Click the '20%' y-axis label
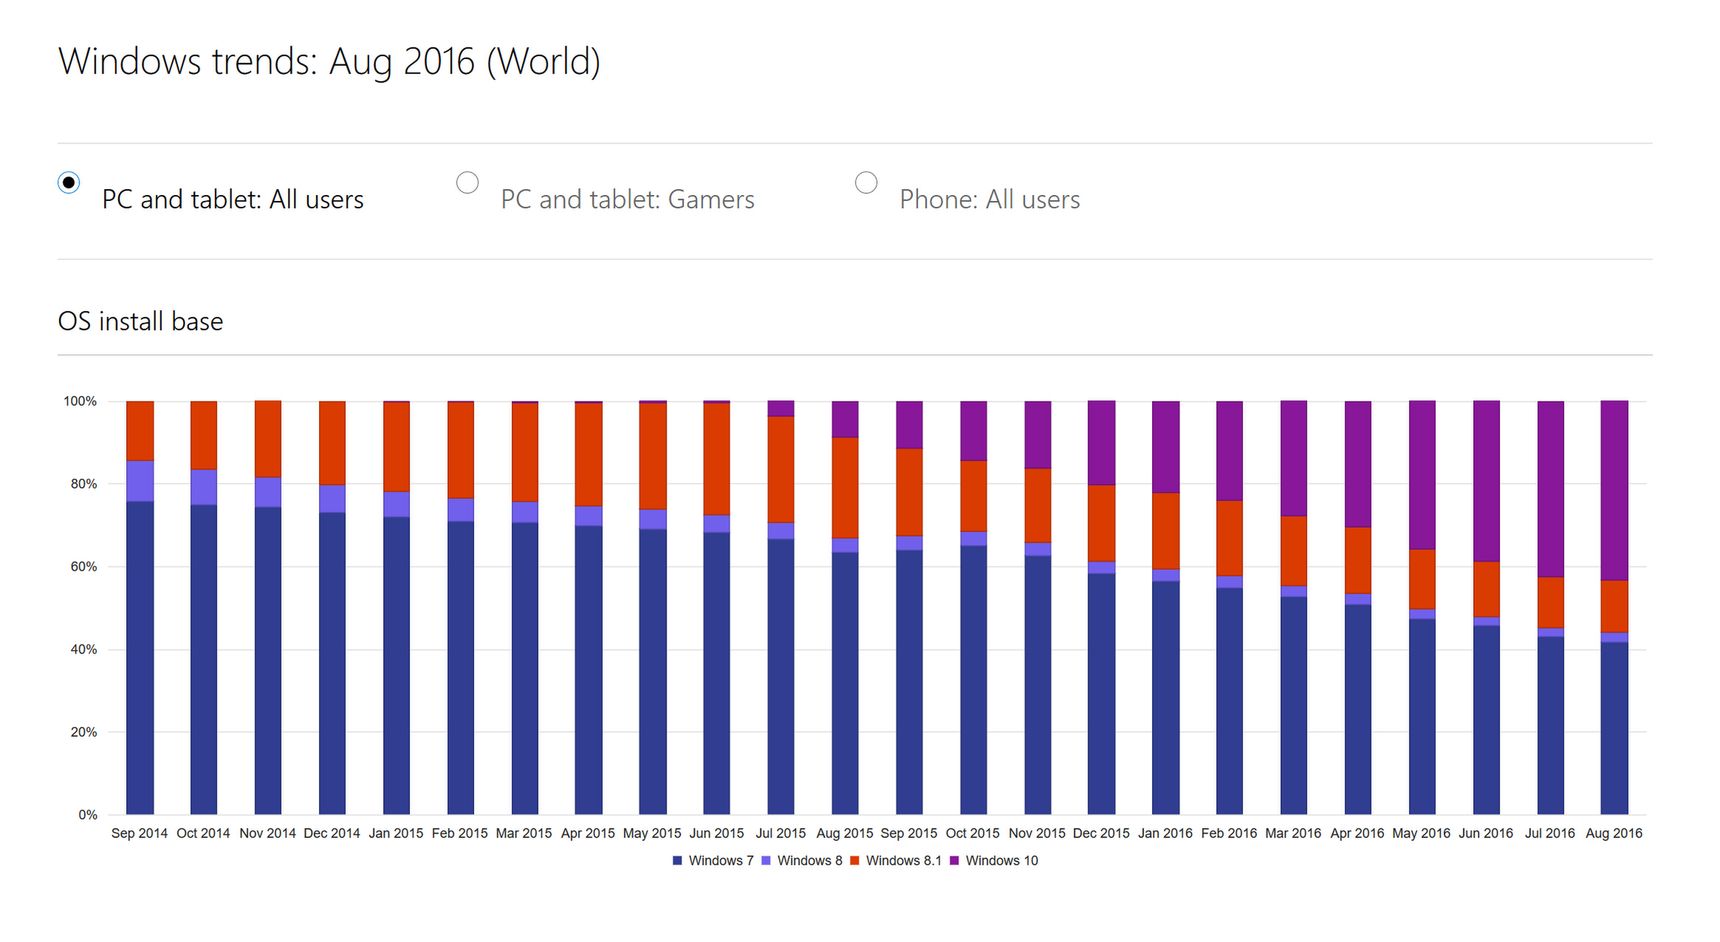The image size is (1720, 942). pyautogui.click(x=84, y=732)
